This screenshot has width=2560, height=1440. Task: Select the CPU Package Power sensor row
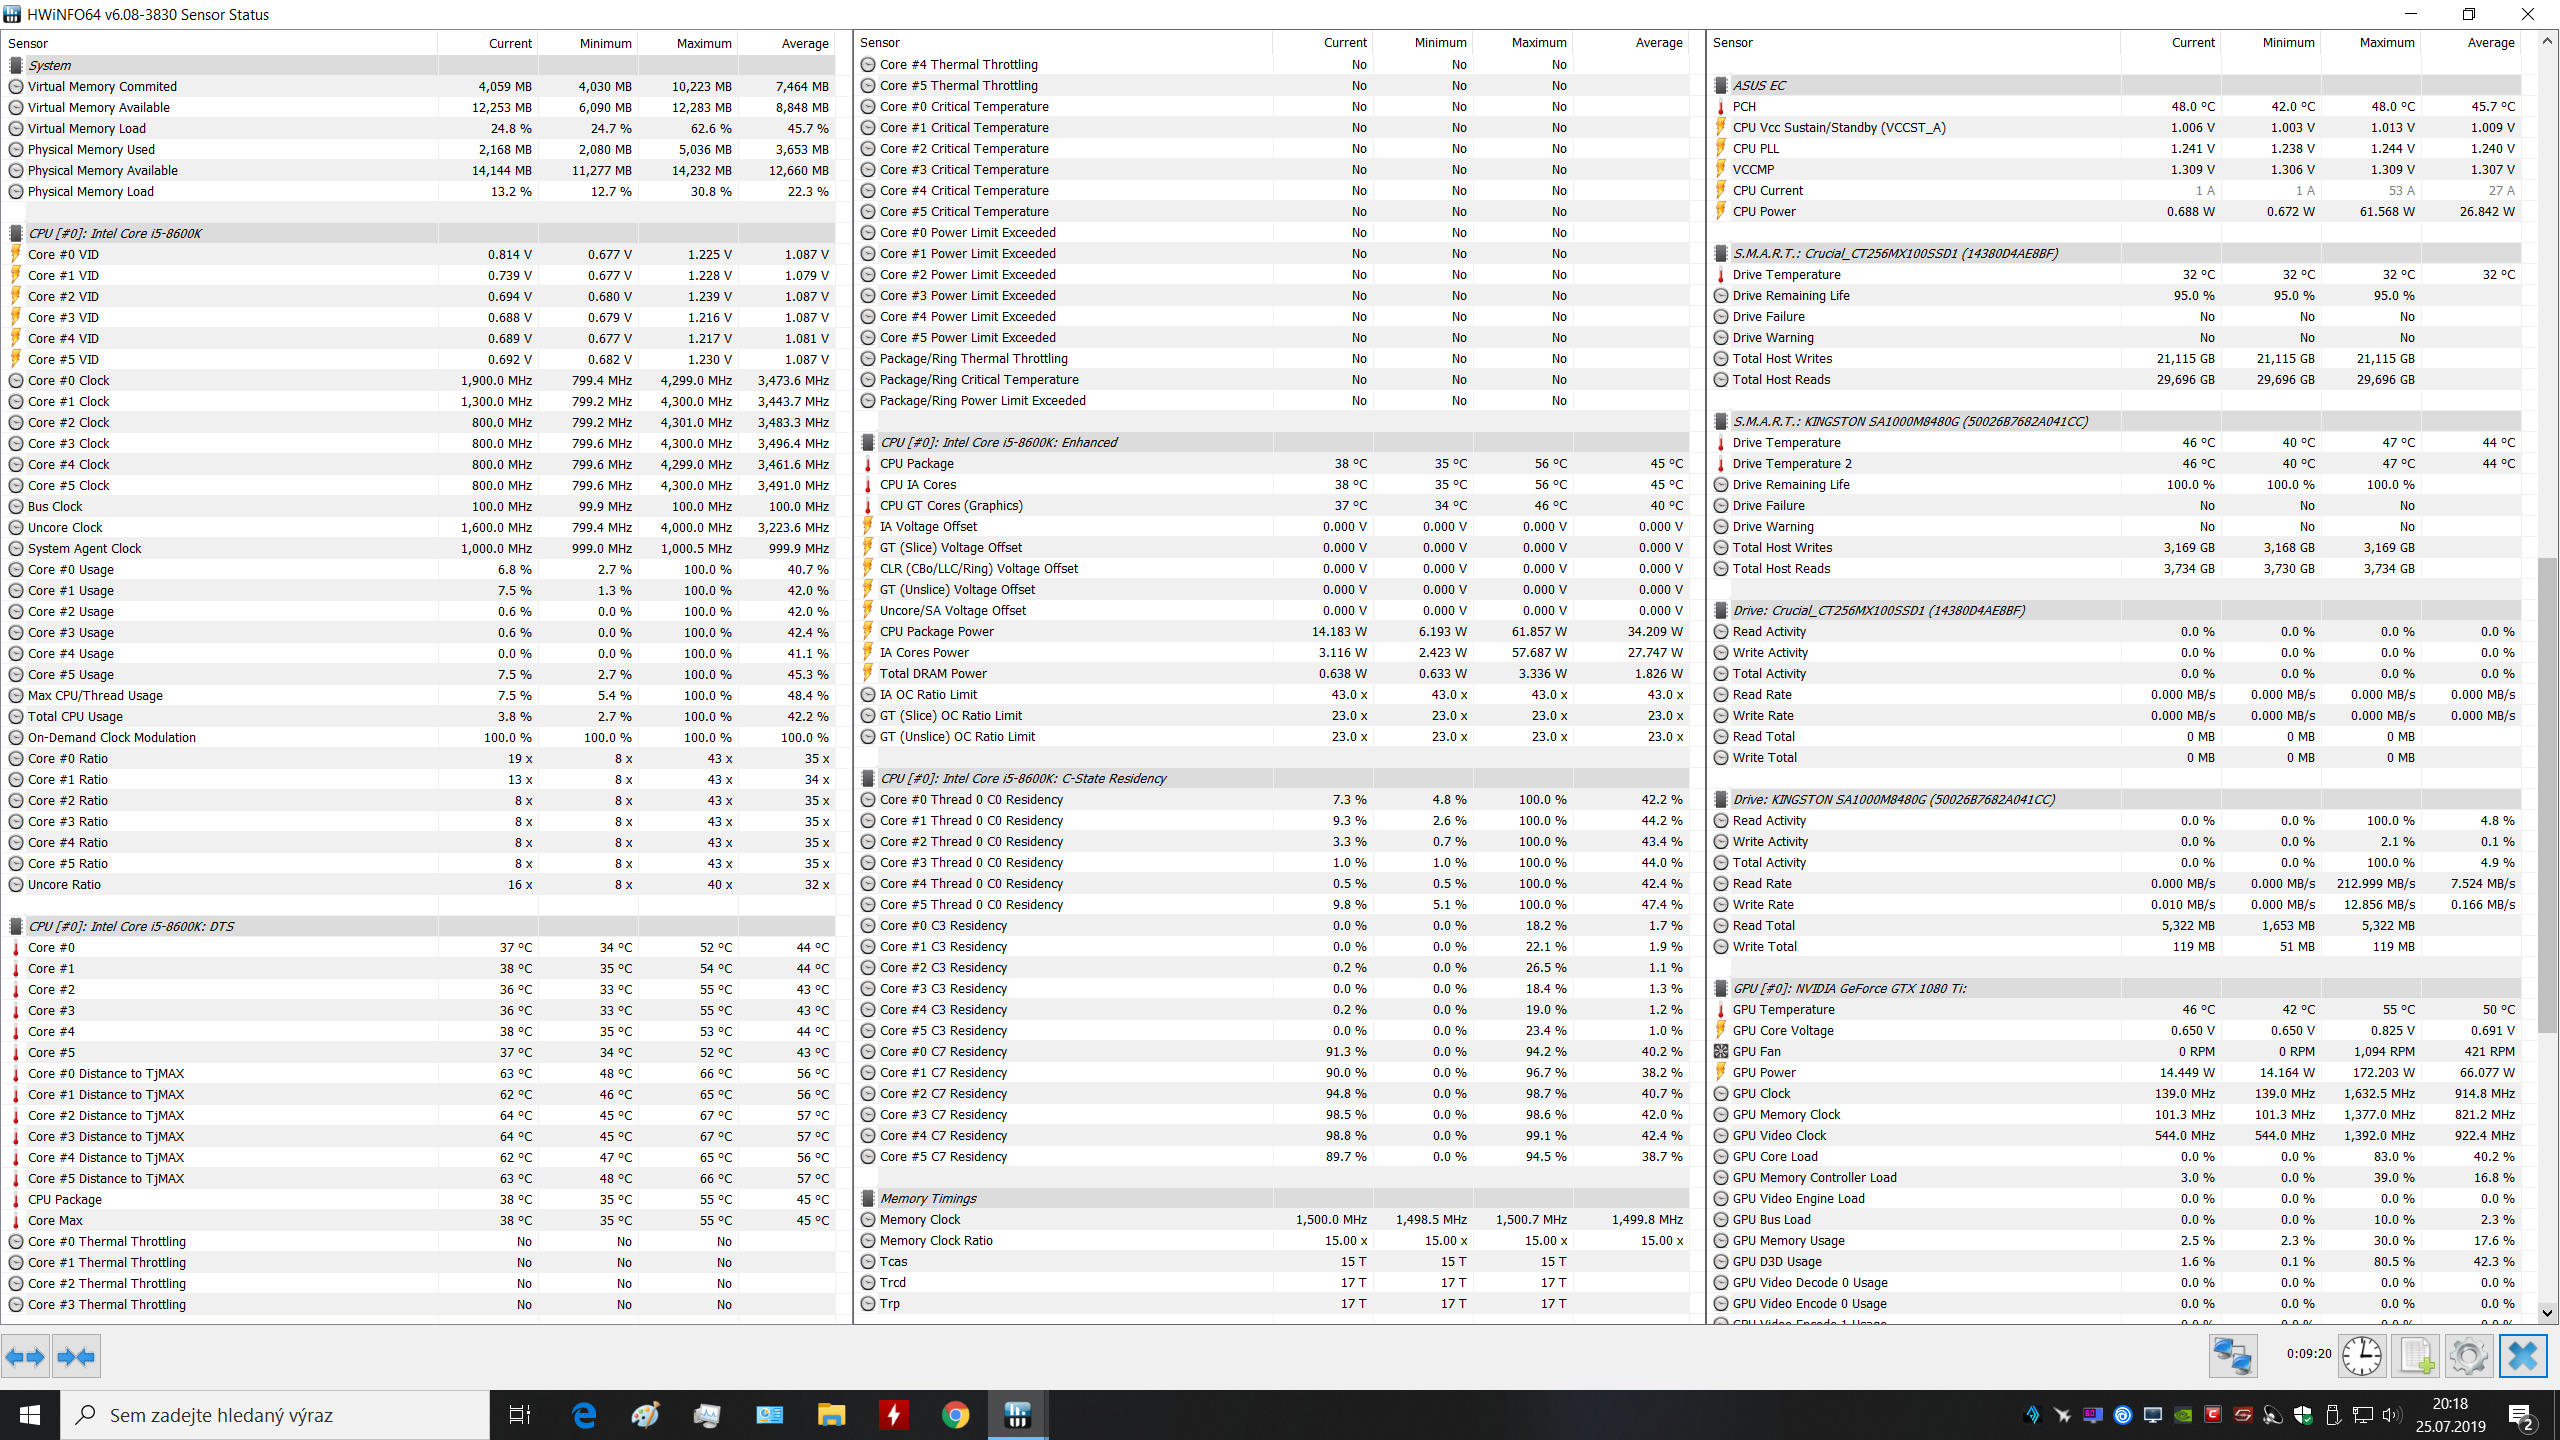coord(937,631)
